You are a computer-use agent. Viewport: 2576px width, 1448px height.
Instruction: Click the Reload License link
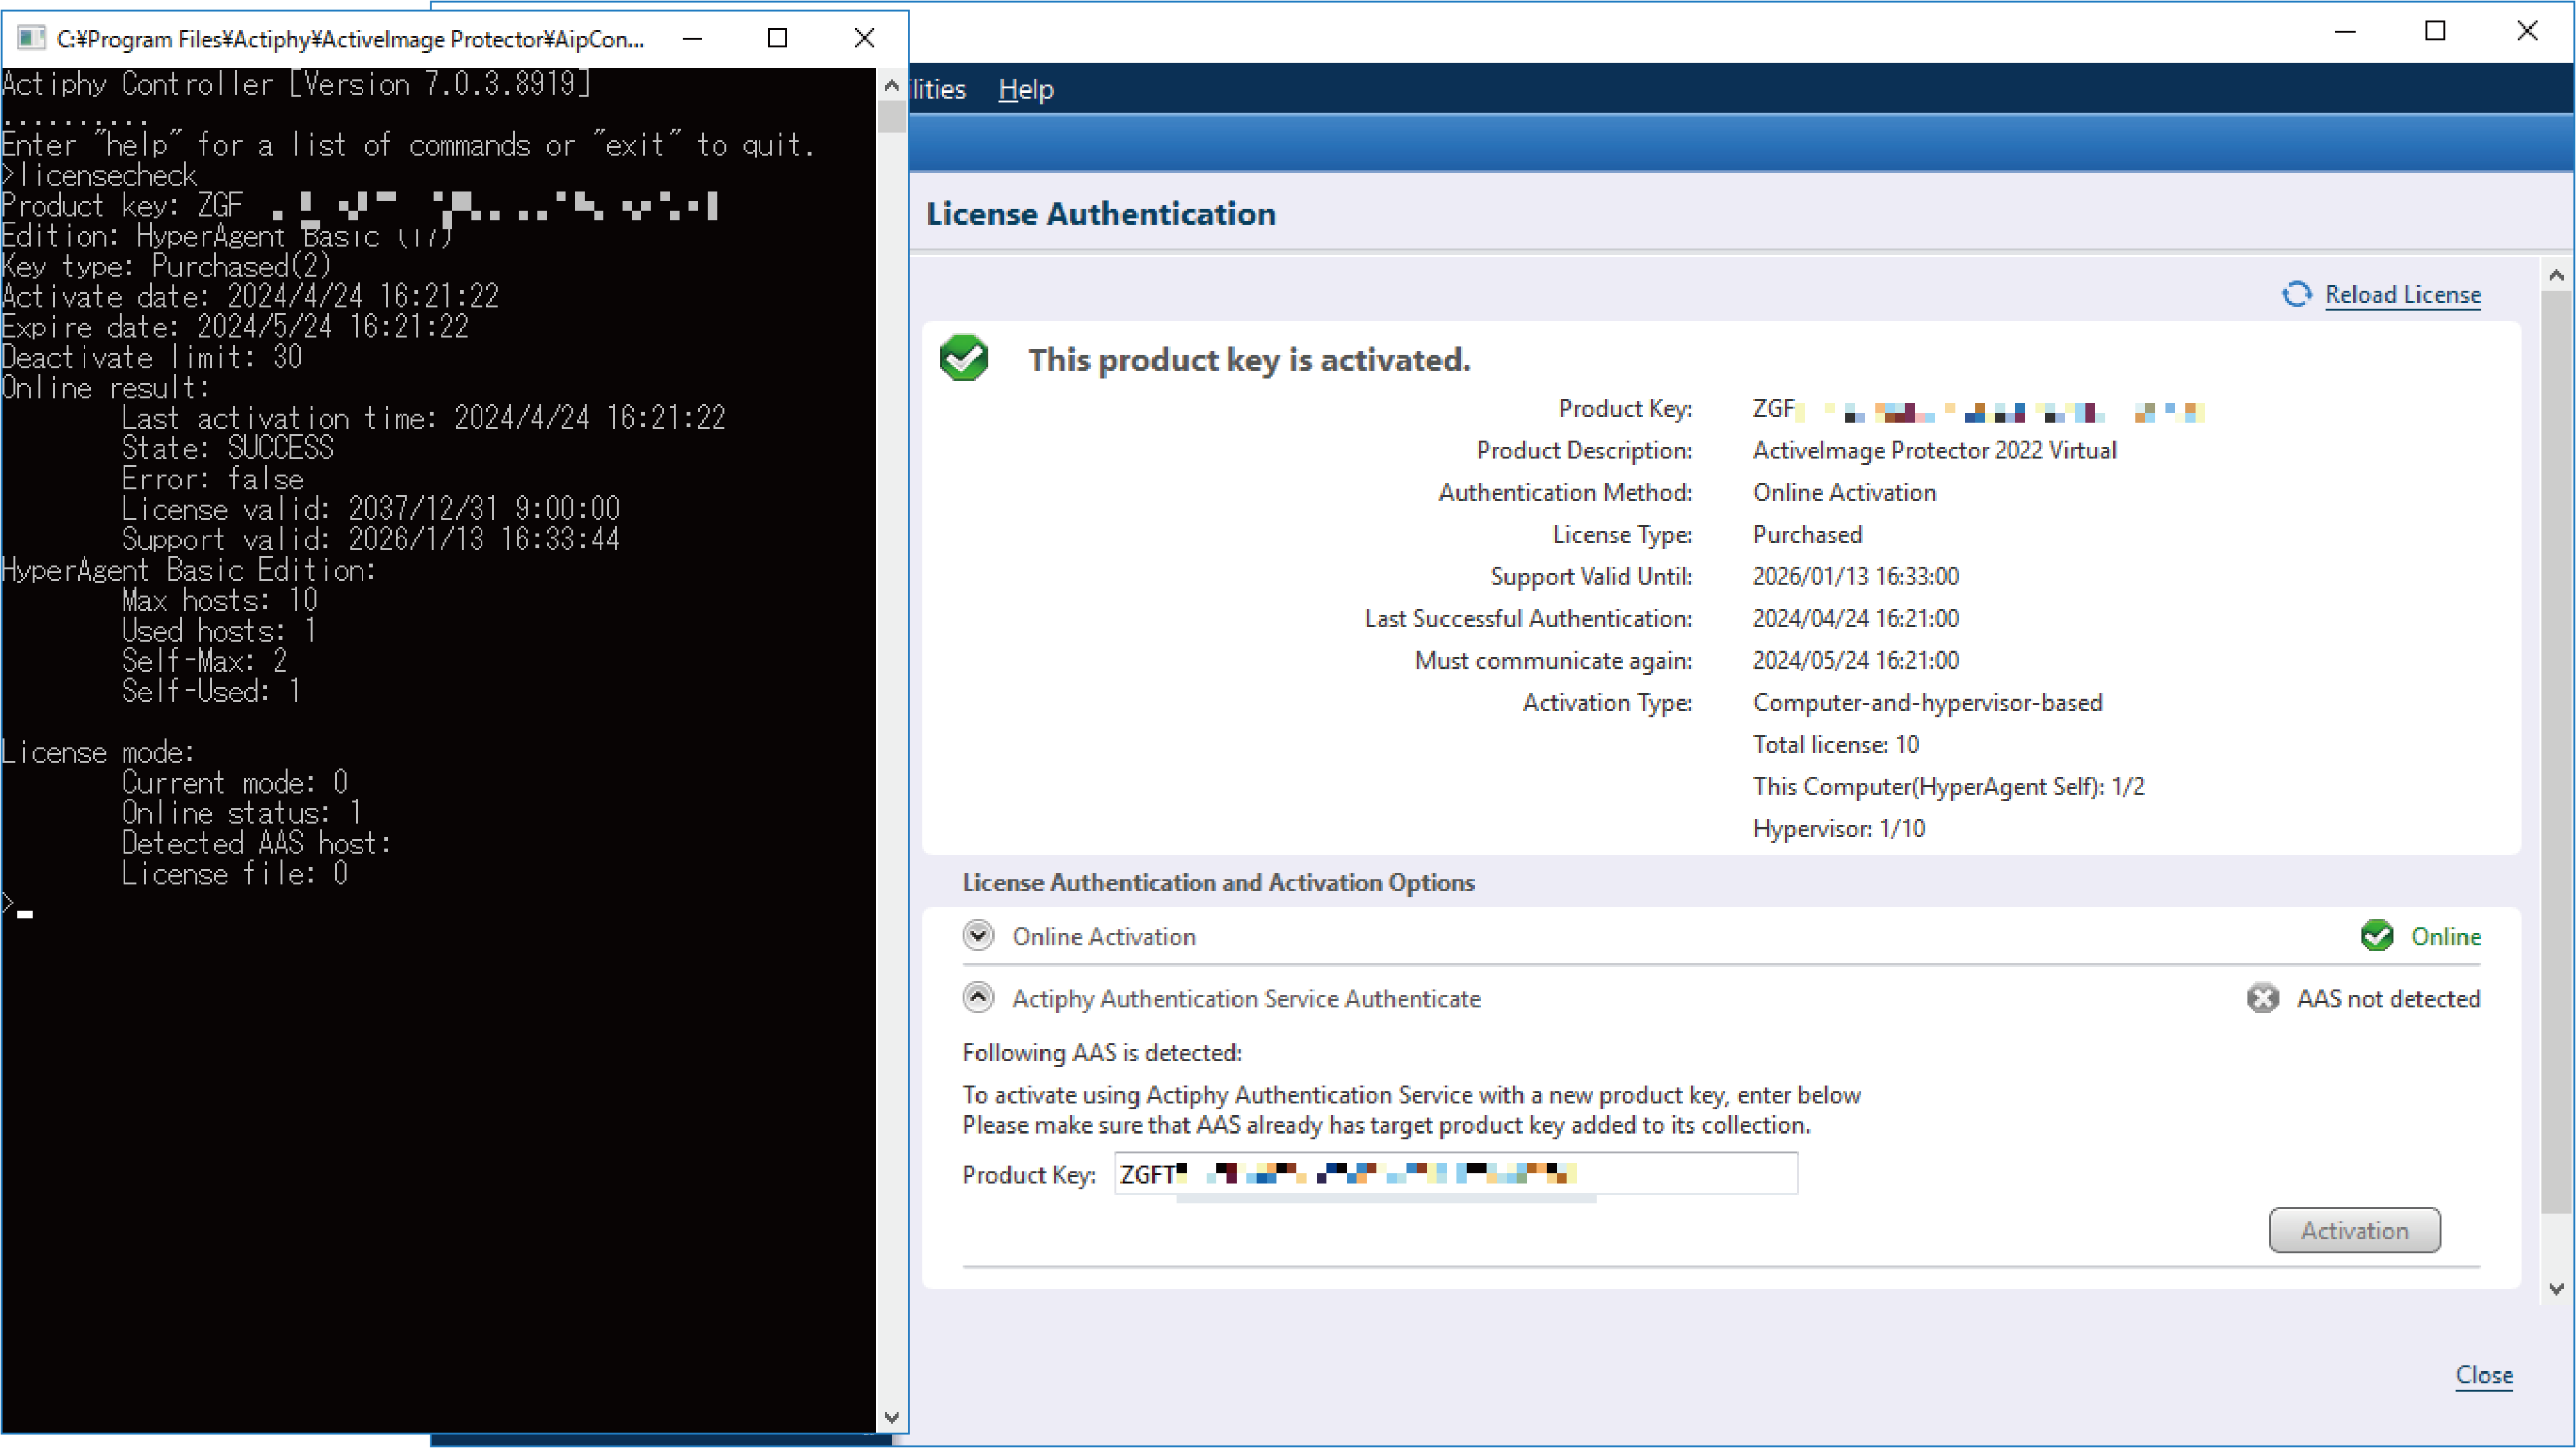tap(2403, 294)
